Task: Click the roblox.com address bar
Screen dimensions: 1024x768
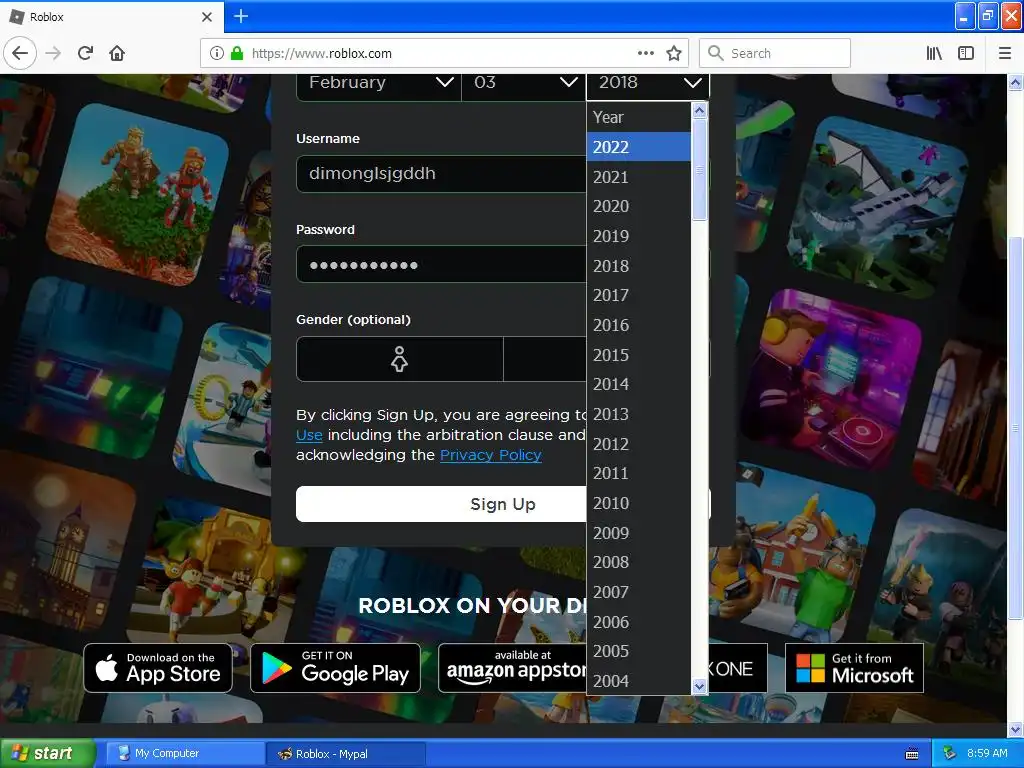Action: click(443, 53)
